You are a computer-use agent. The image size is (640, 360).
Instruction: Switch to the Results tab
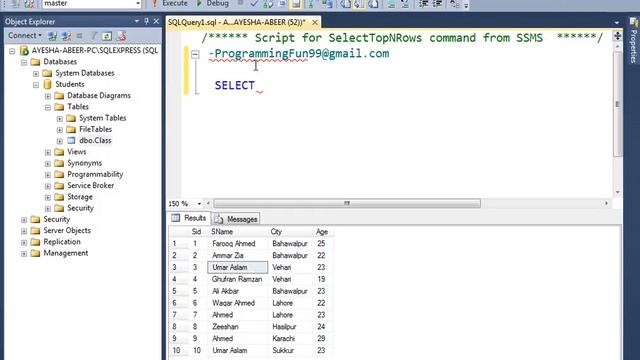pyautogui.click(x=189, y=218)
